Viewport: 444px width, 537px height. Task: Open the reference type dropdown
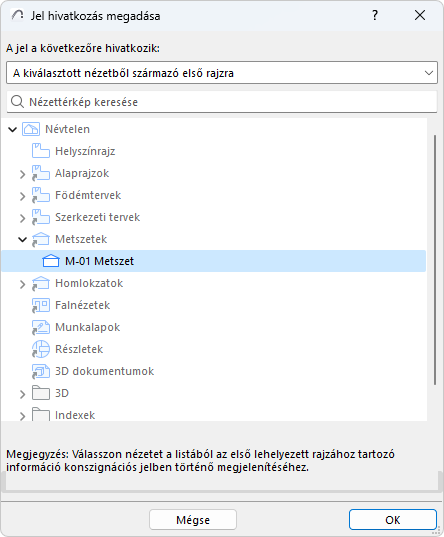tap(222, 73)
